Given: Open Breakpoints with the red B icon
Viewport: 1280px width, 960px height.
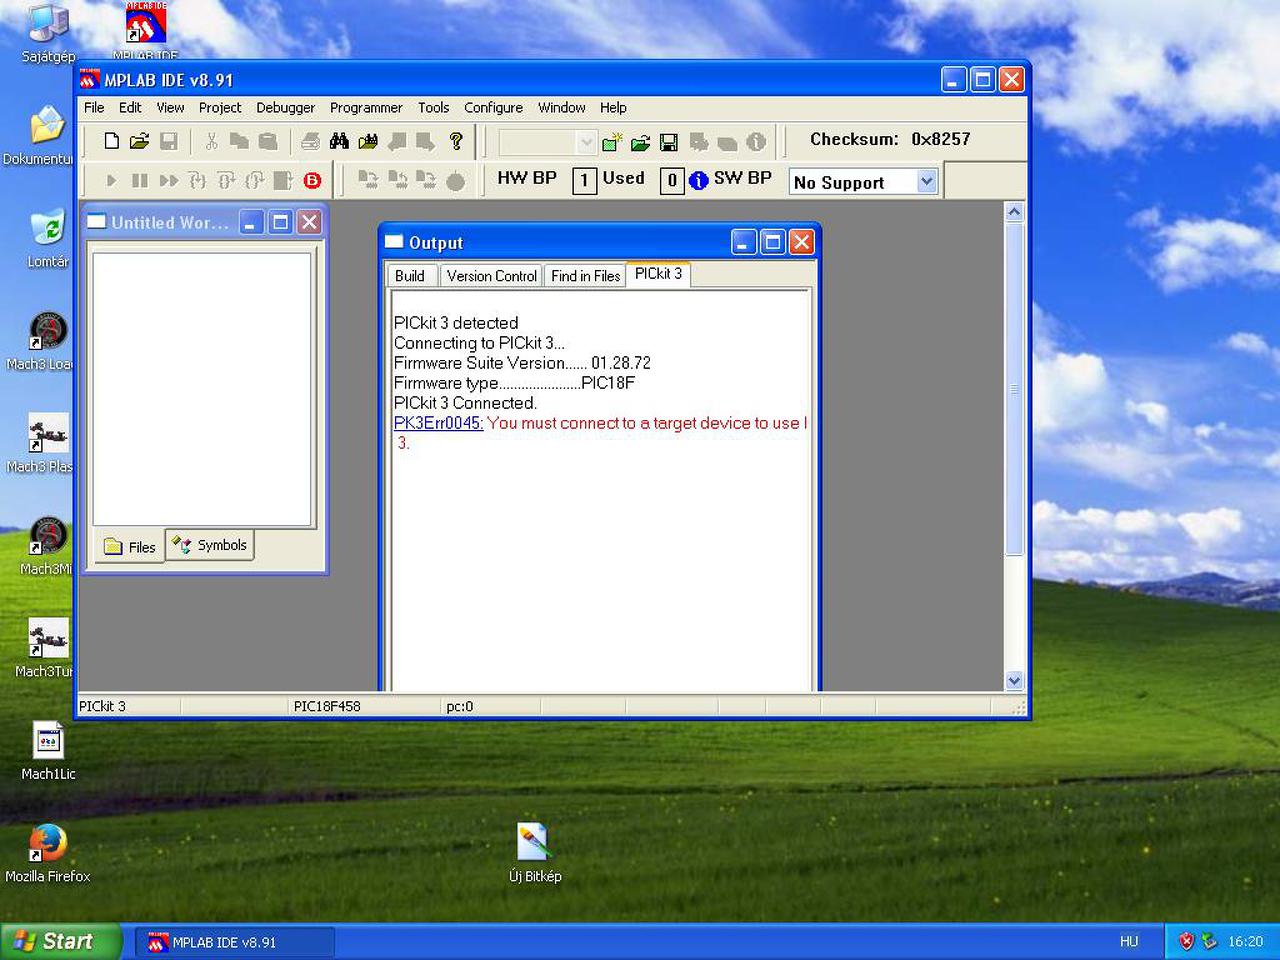Looking at the screenshot, I should pos(312,181).
